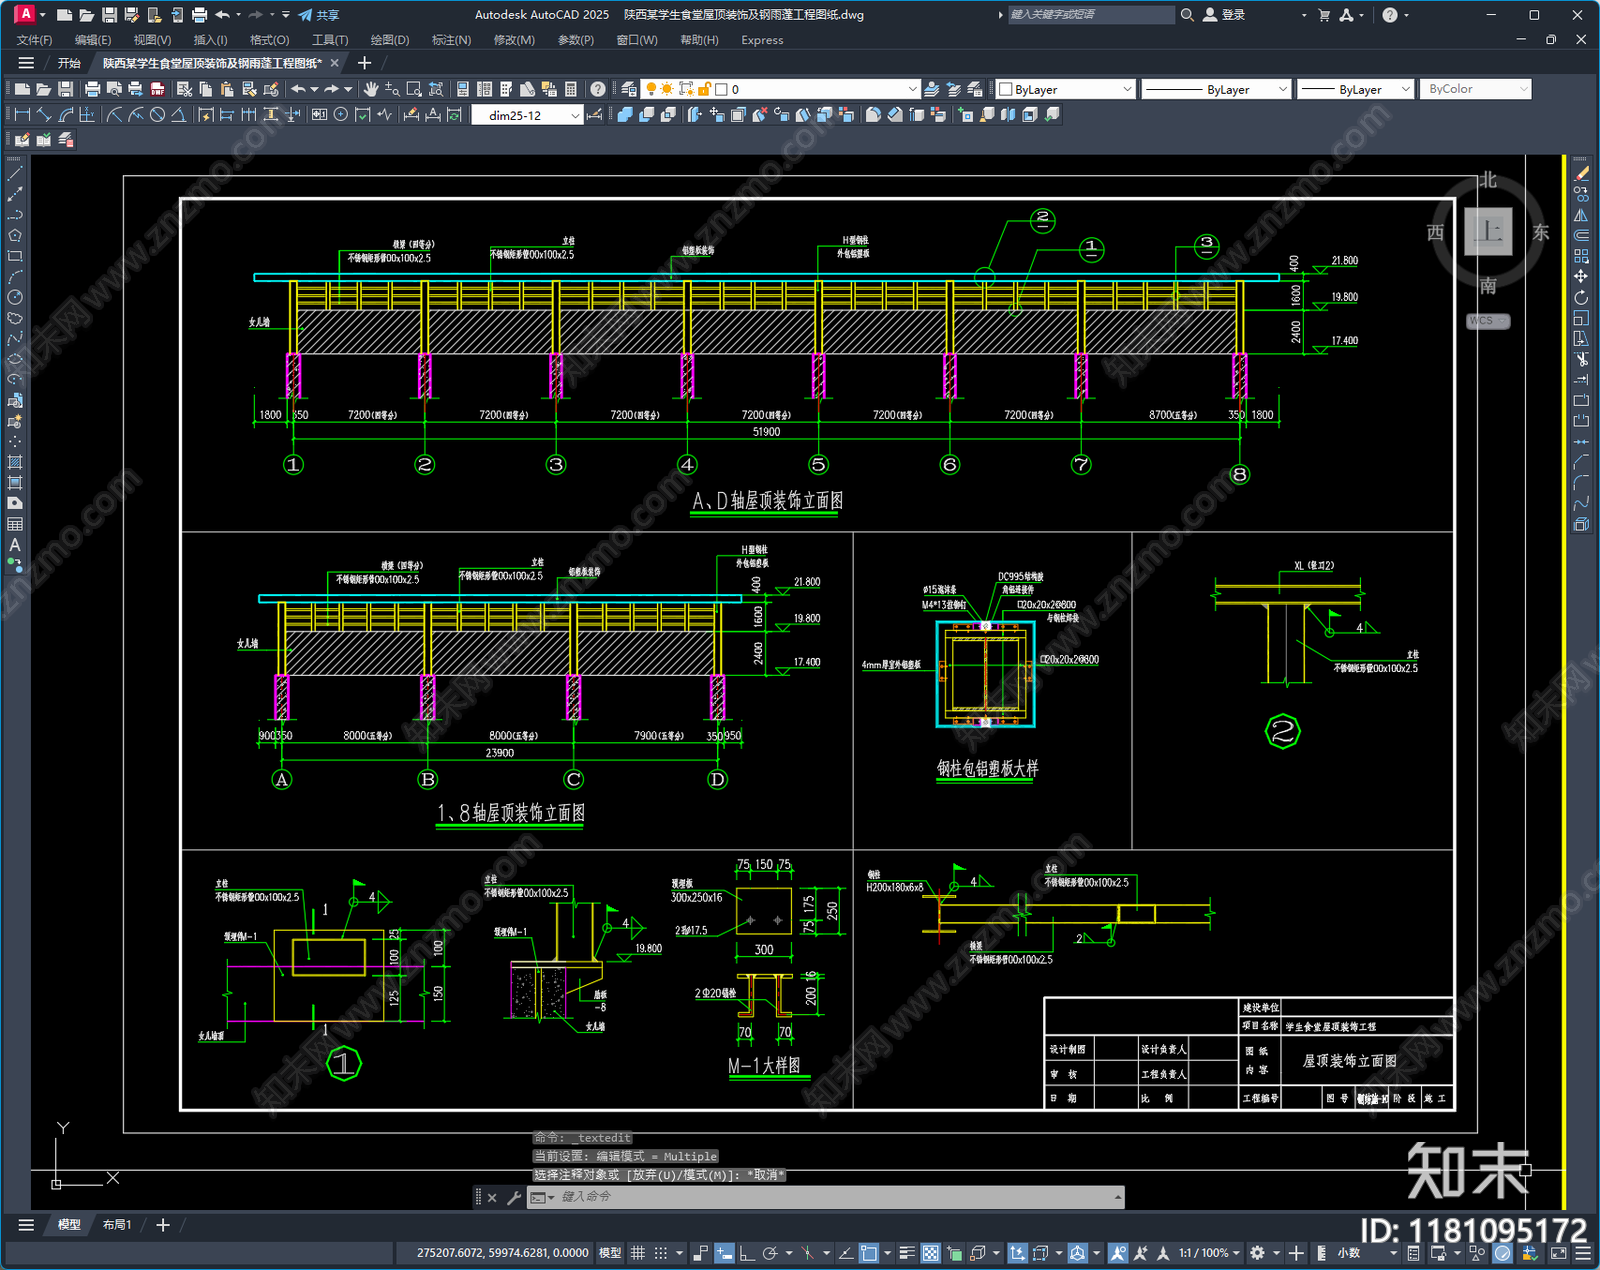Click the Erase tool in modify toolbar
Viewport: 1600px width, 1270px height.
[1581, 173]
